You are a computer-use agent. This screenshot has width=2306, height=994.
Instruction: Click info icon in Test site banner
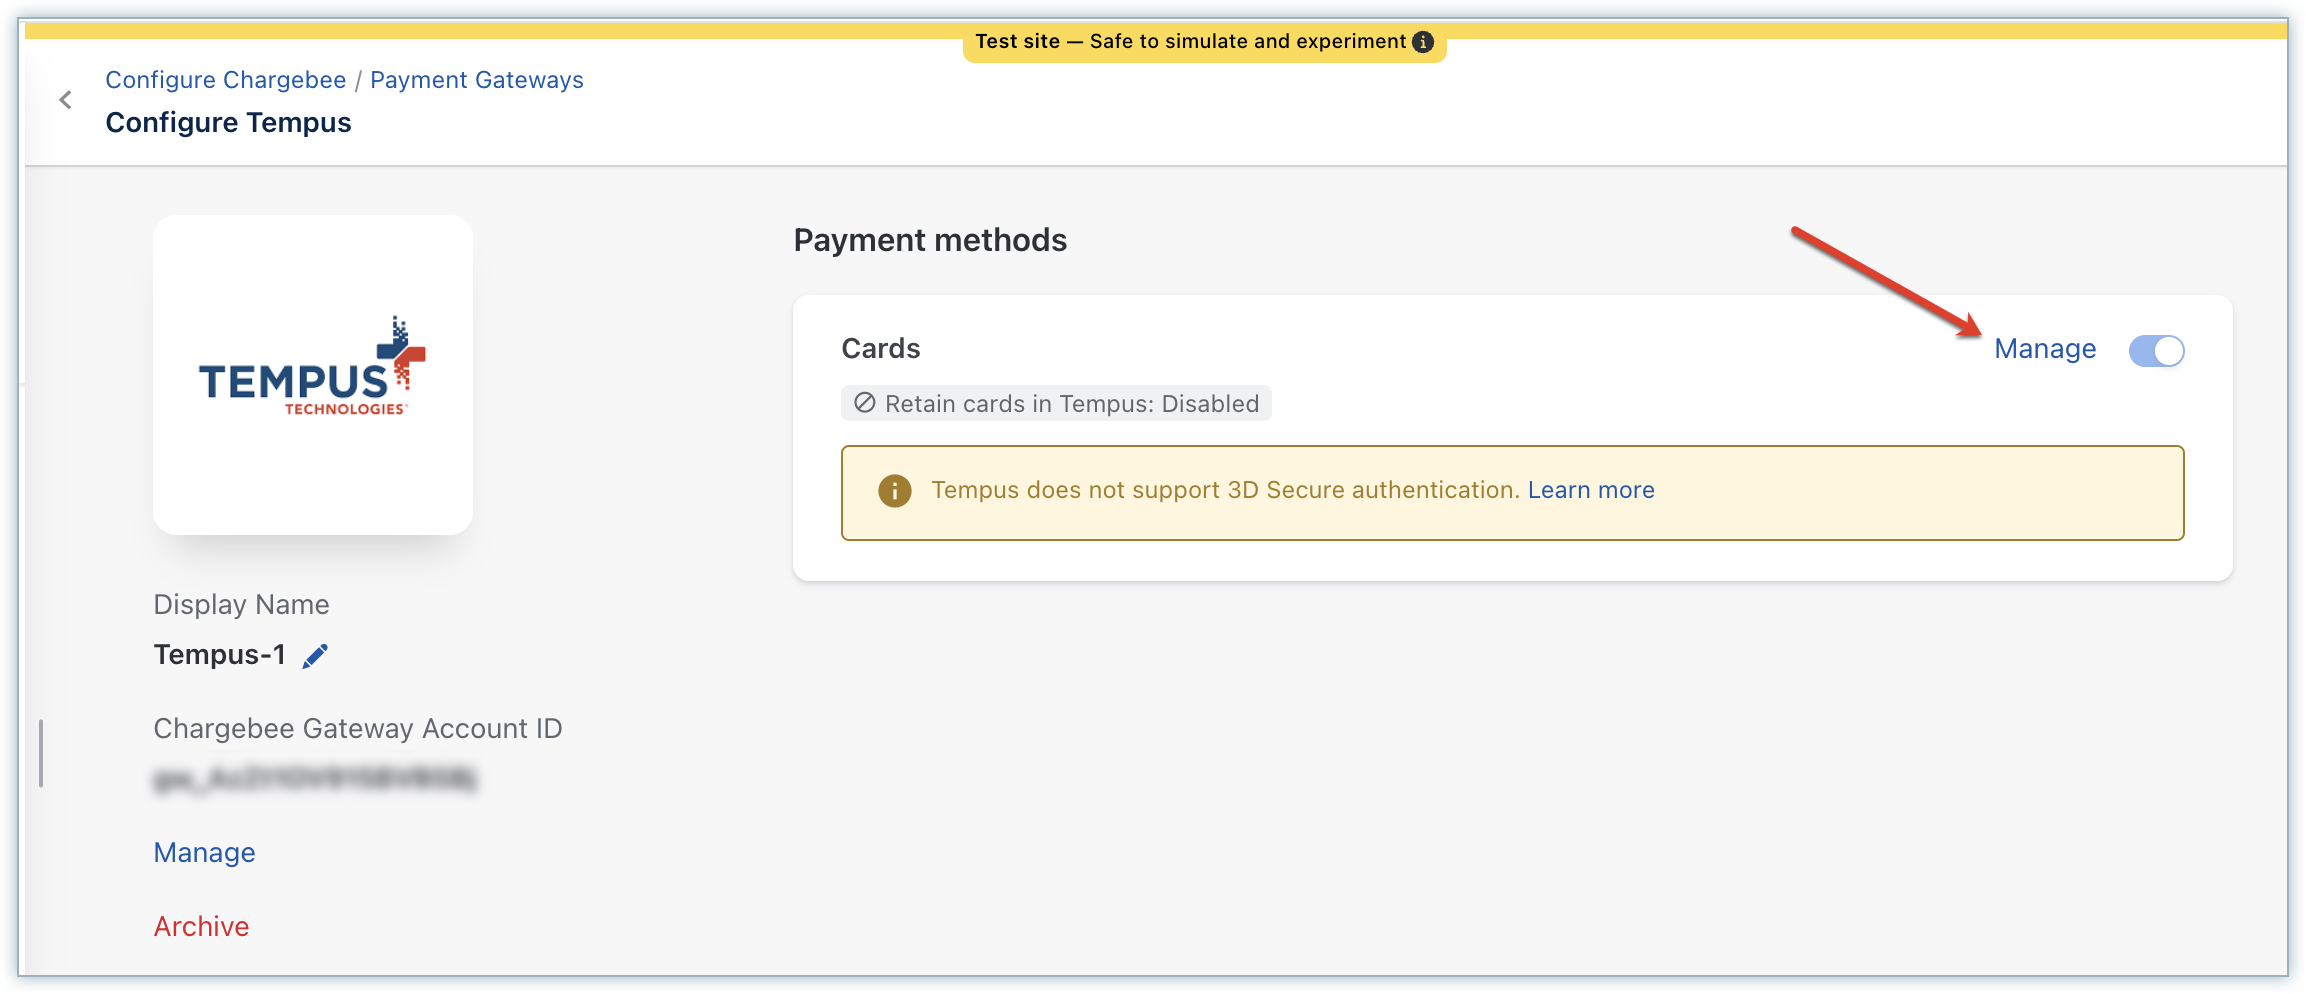click(x=1423, y=42)
